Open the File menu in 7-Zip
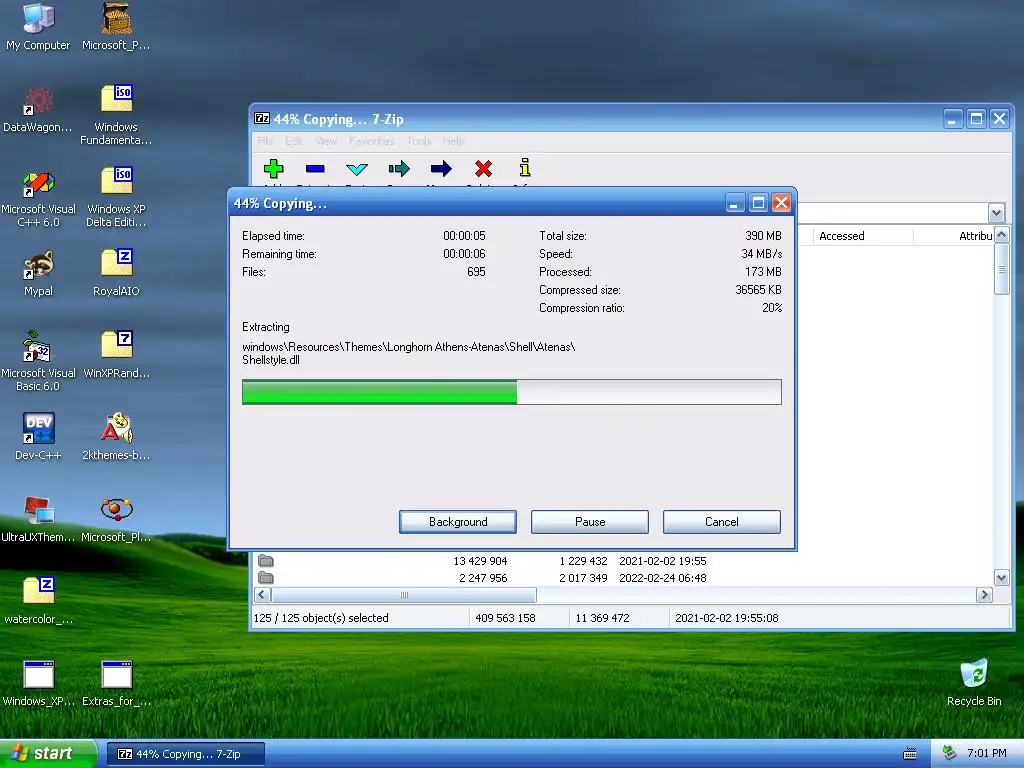1024x768 pixels. pos(265,141)
